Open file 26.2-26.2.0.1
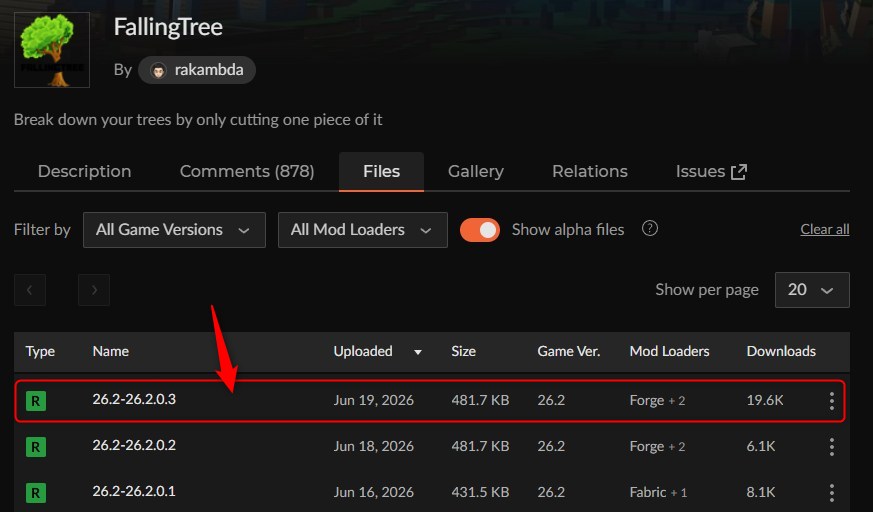 tap(134, 491)
